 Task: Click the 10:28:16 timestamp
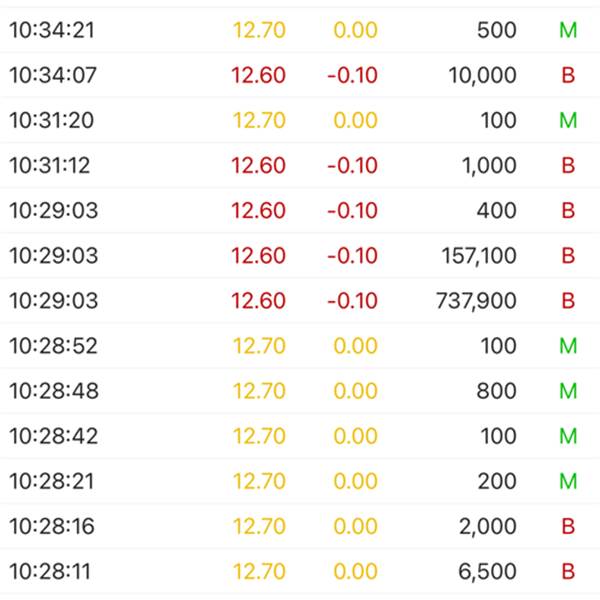point(54,526)
